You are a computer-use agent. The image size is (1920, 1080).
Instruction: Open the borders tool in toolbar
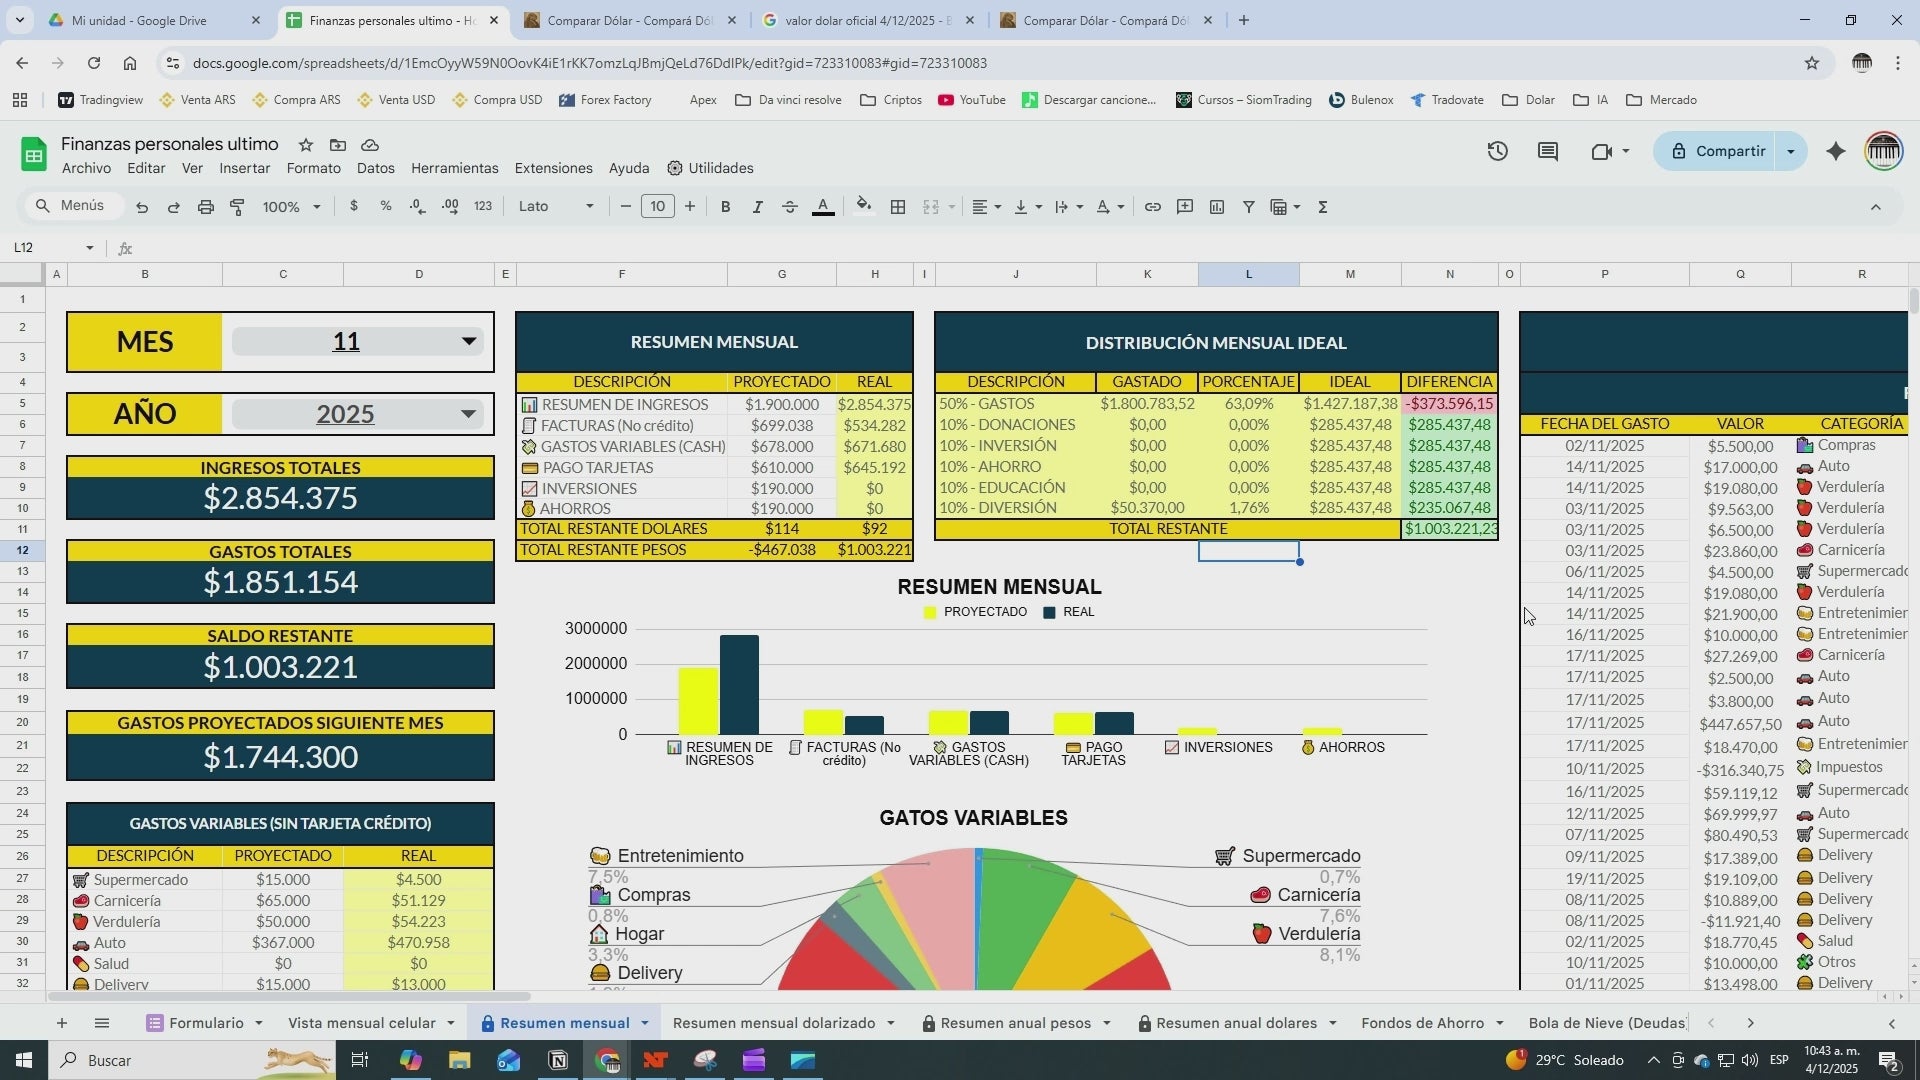click(898, 207)
